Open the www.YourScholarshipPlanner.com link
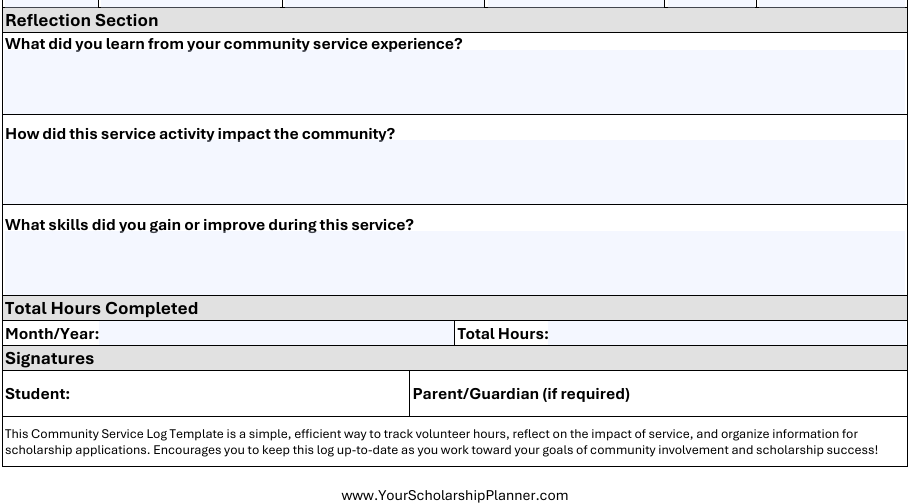Screen dimensions: 915x503 tap(455, 495)
